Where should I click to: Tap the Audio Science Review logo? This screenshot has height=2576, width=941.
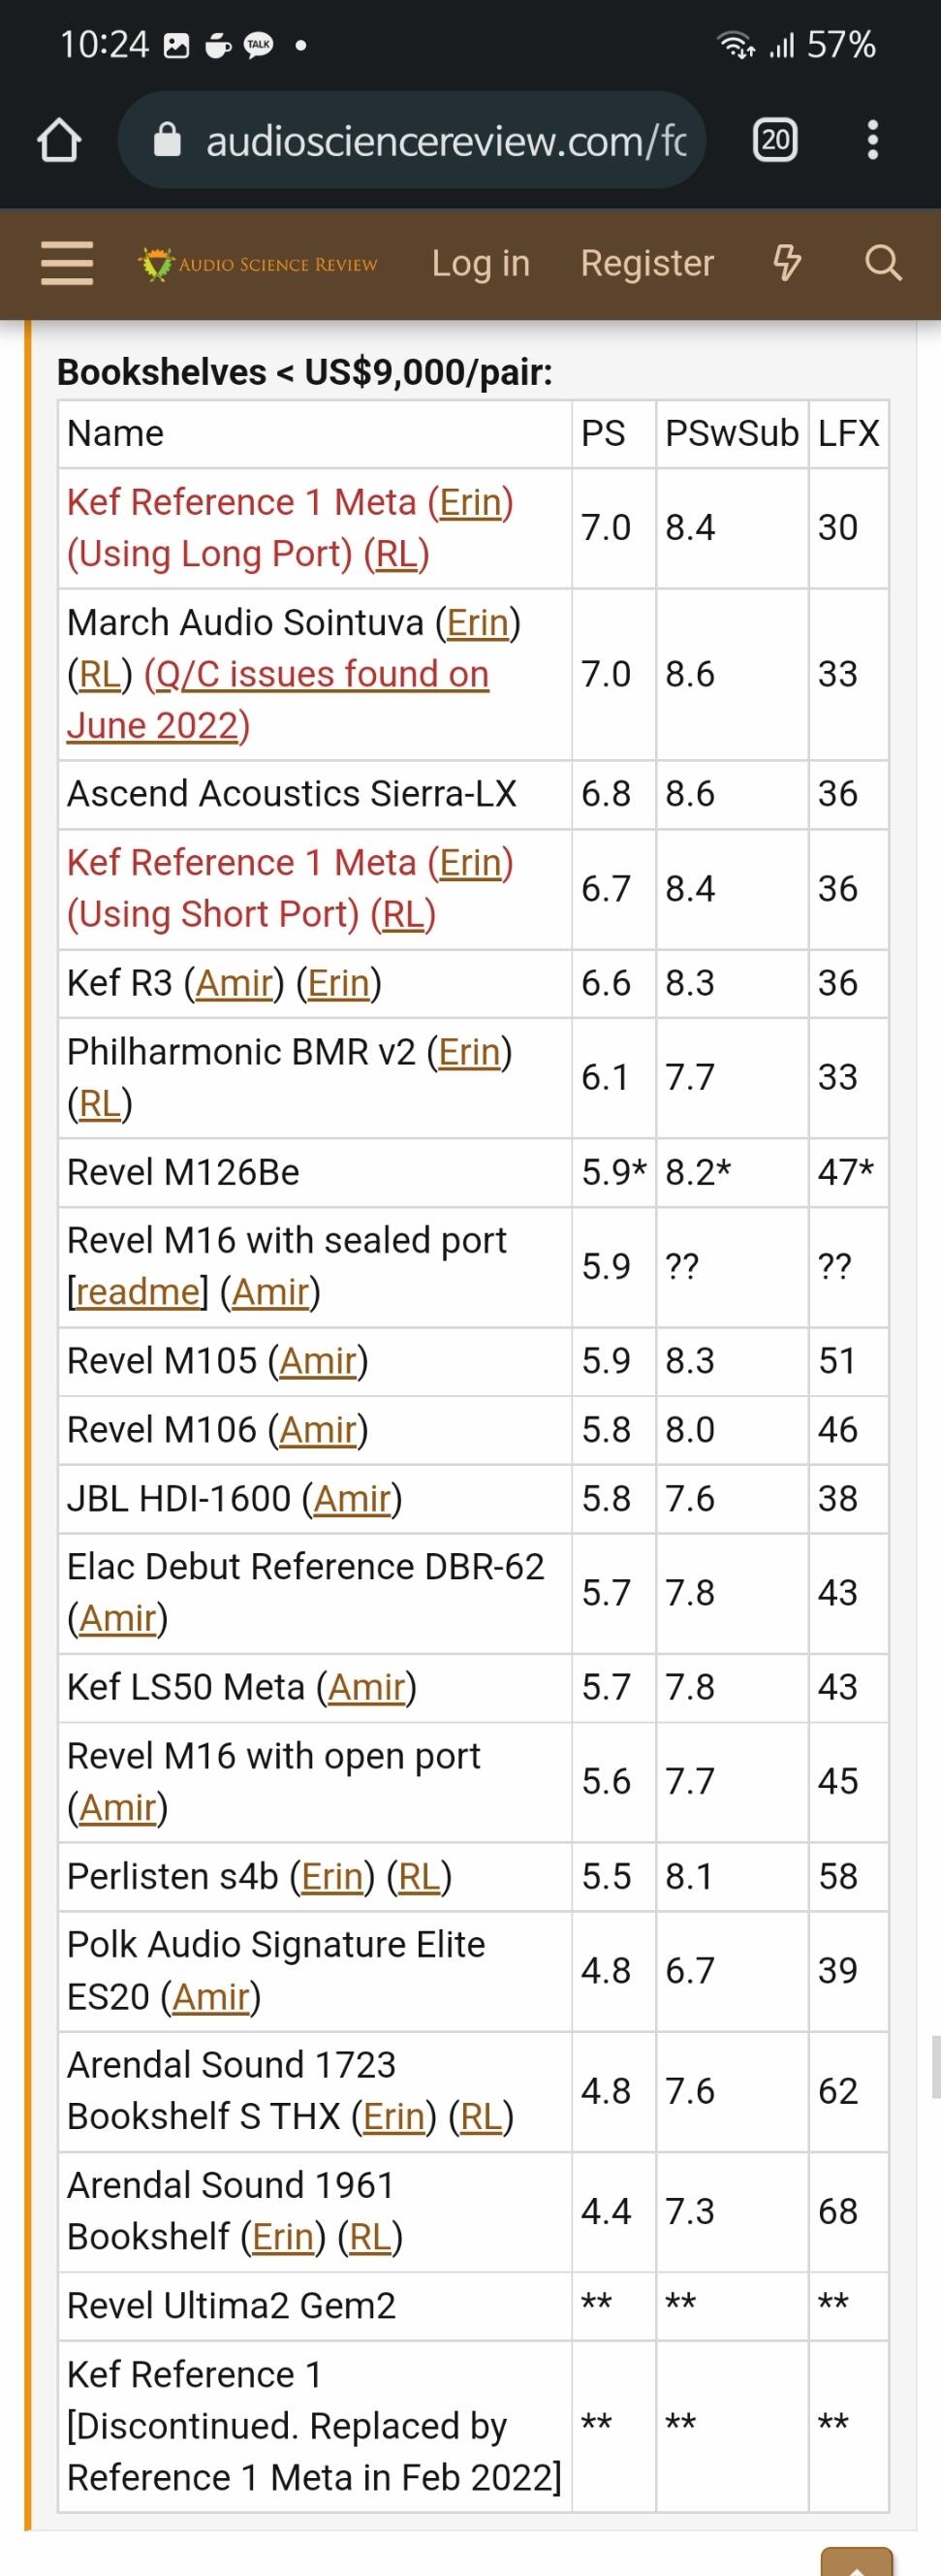pos(258,264)
